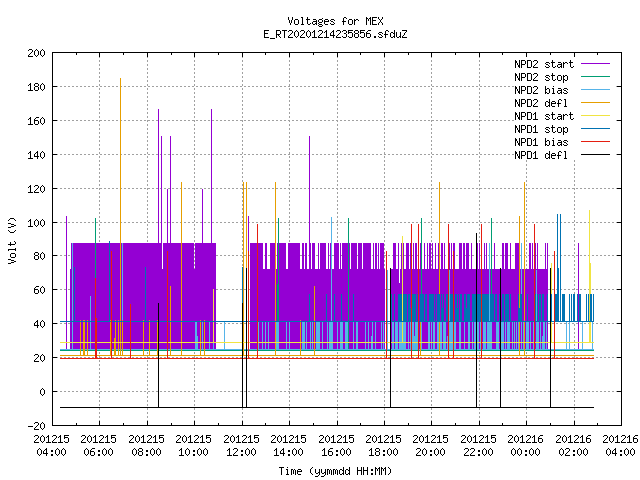Select the NPD1 defl legend entry
Viewport: 640px width, 480px height.
[x=541, y=155]
